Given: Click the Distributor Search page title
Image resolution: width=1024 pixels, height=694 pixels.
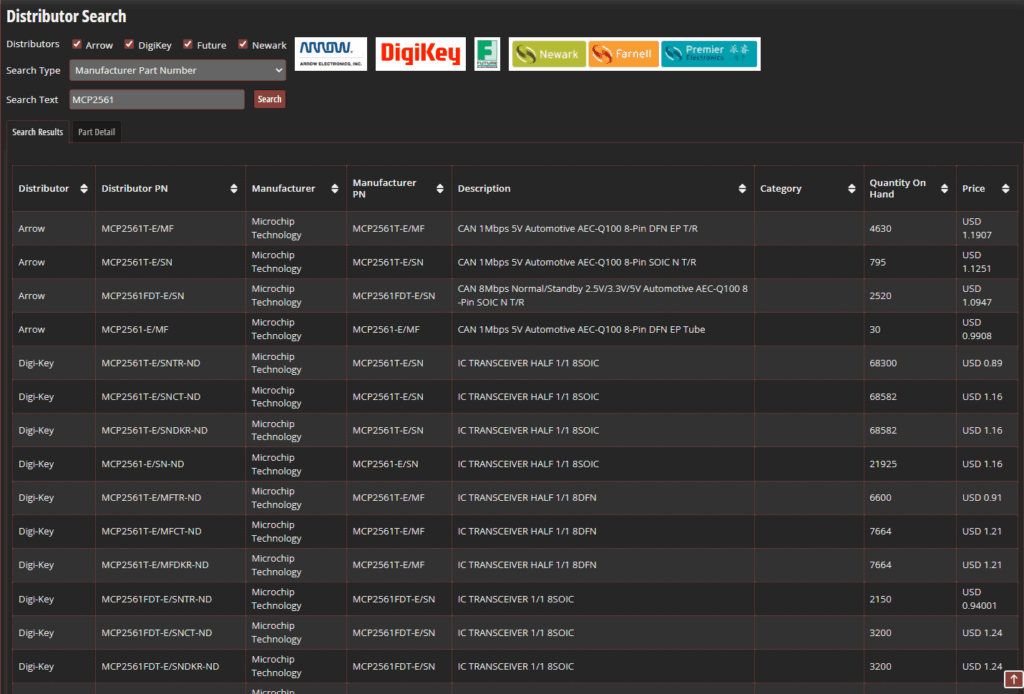Looking at the screenshot, I should [67, 16].
